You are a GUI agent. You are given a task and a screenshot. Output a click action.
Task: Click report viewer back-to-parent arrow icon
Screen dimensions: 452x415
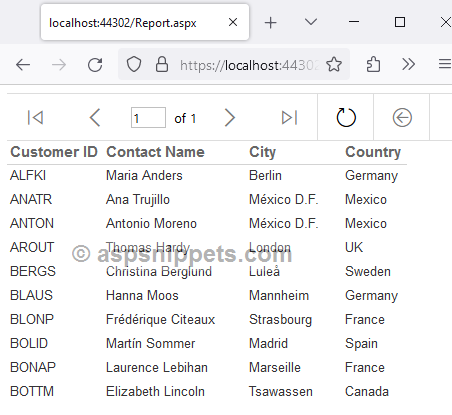[x=402, y=118]
